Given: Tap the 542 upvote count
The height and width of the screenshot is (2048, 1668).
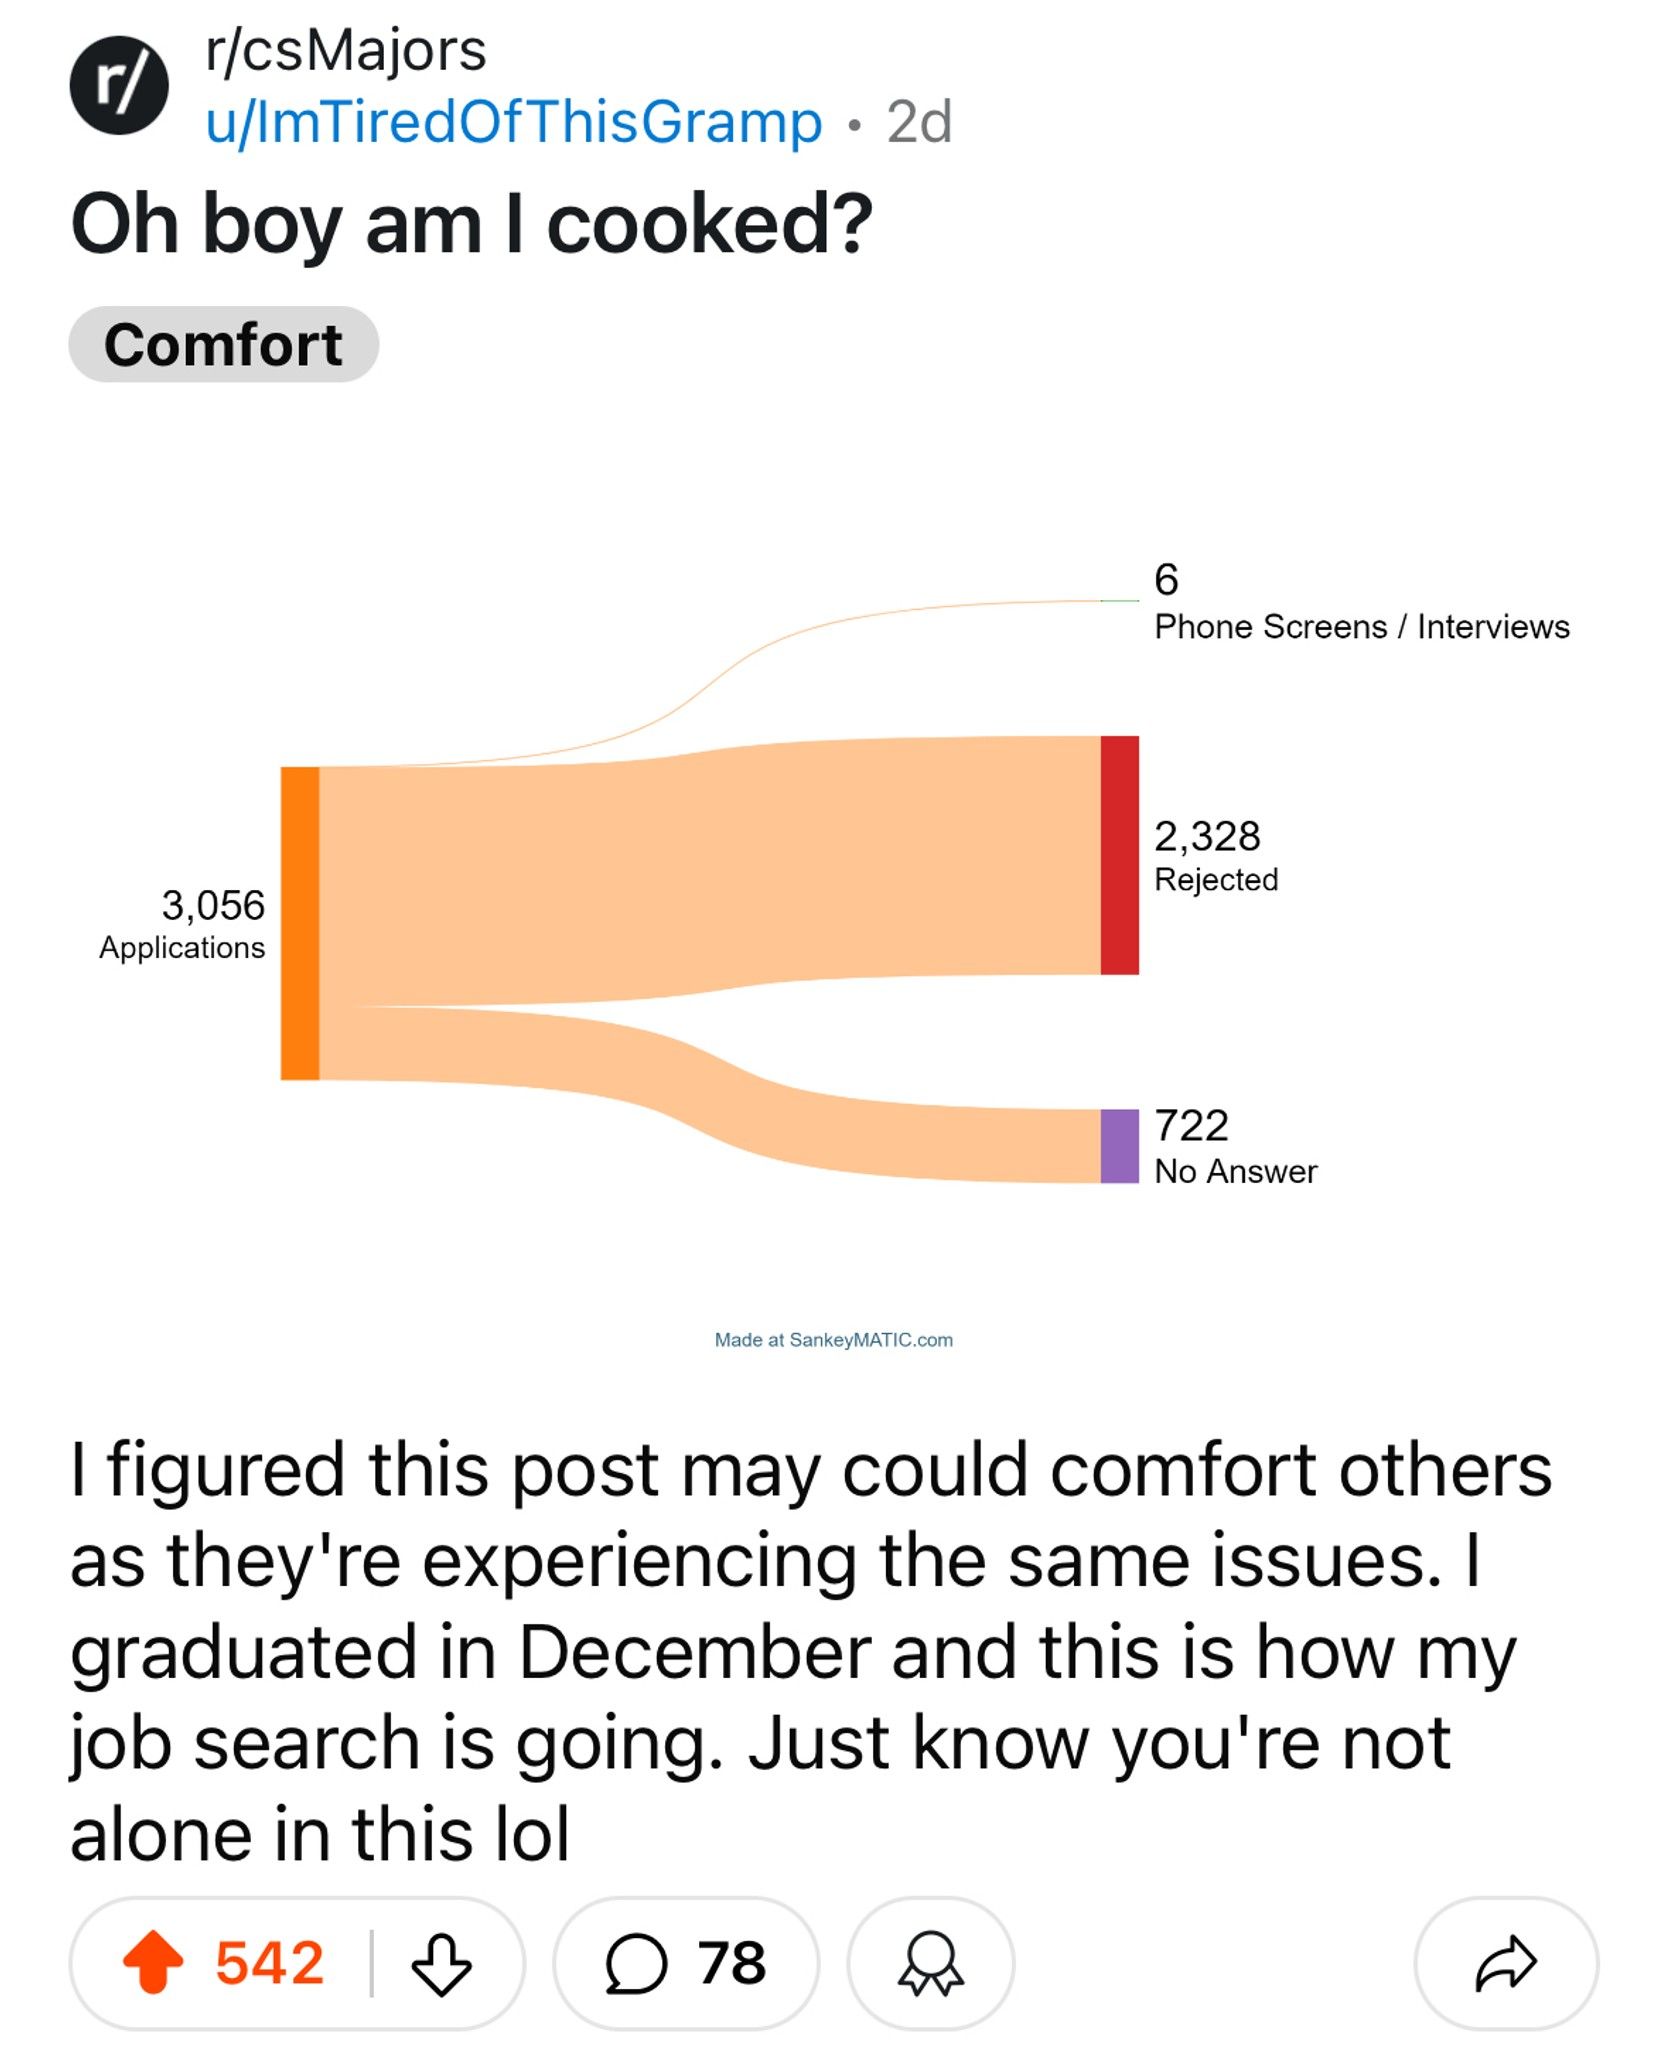Looking at the screenshot, I should click(270, 1962).
